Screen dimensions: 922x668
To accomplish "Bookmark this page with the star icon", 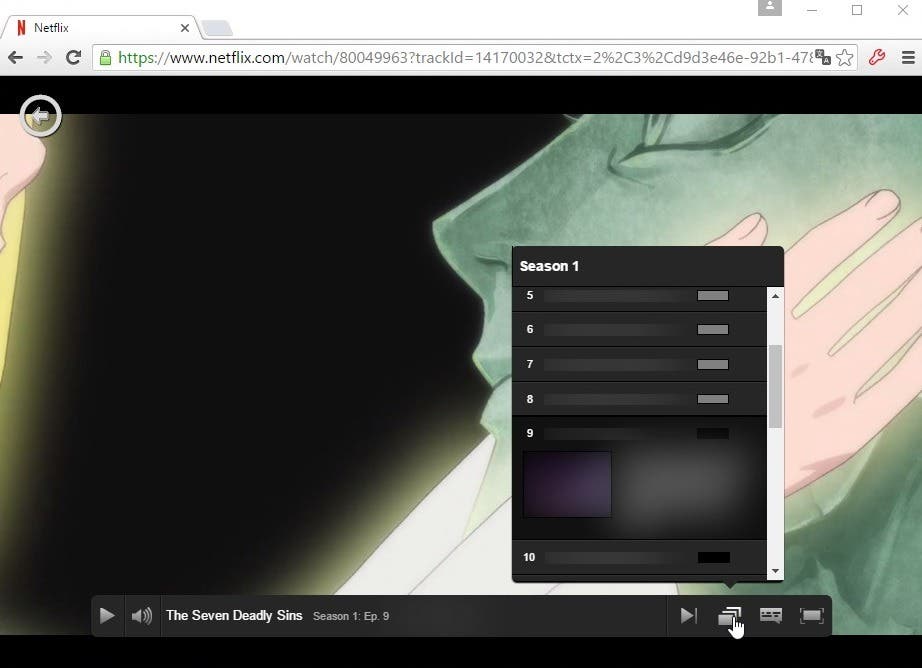I will pyautogui.click(x=844, y=58).
